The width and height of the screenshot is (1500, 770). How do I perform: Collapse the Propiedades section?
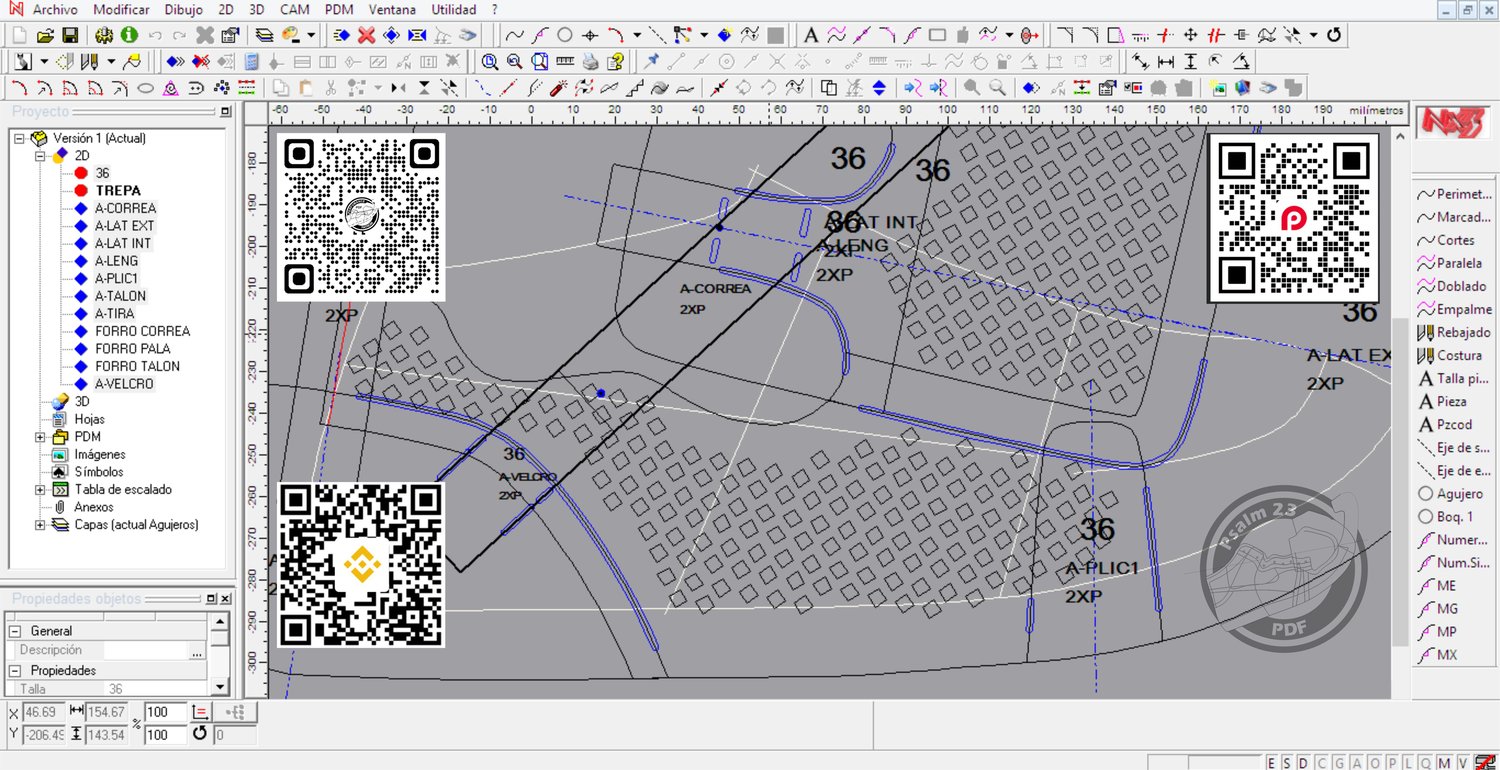[15, 670]
